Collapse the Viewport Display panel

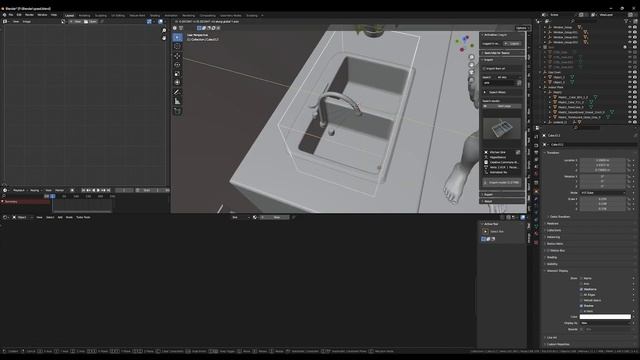(x=557, y=271)
